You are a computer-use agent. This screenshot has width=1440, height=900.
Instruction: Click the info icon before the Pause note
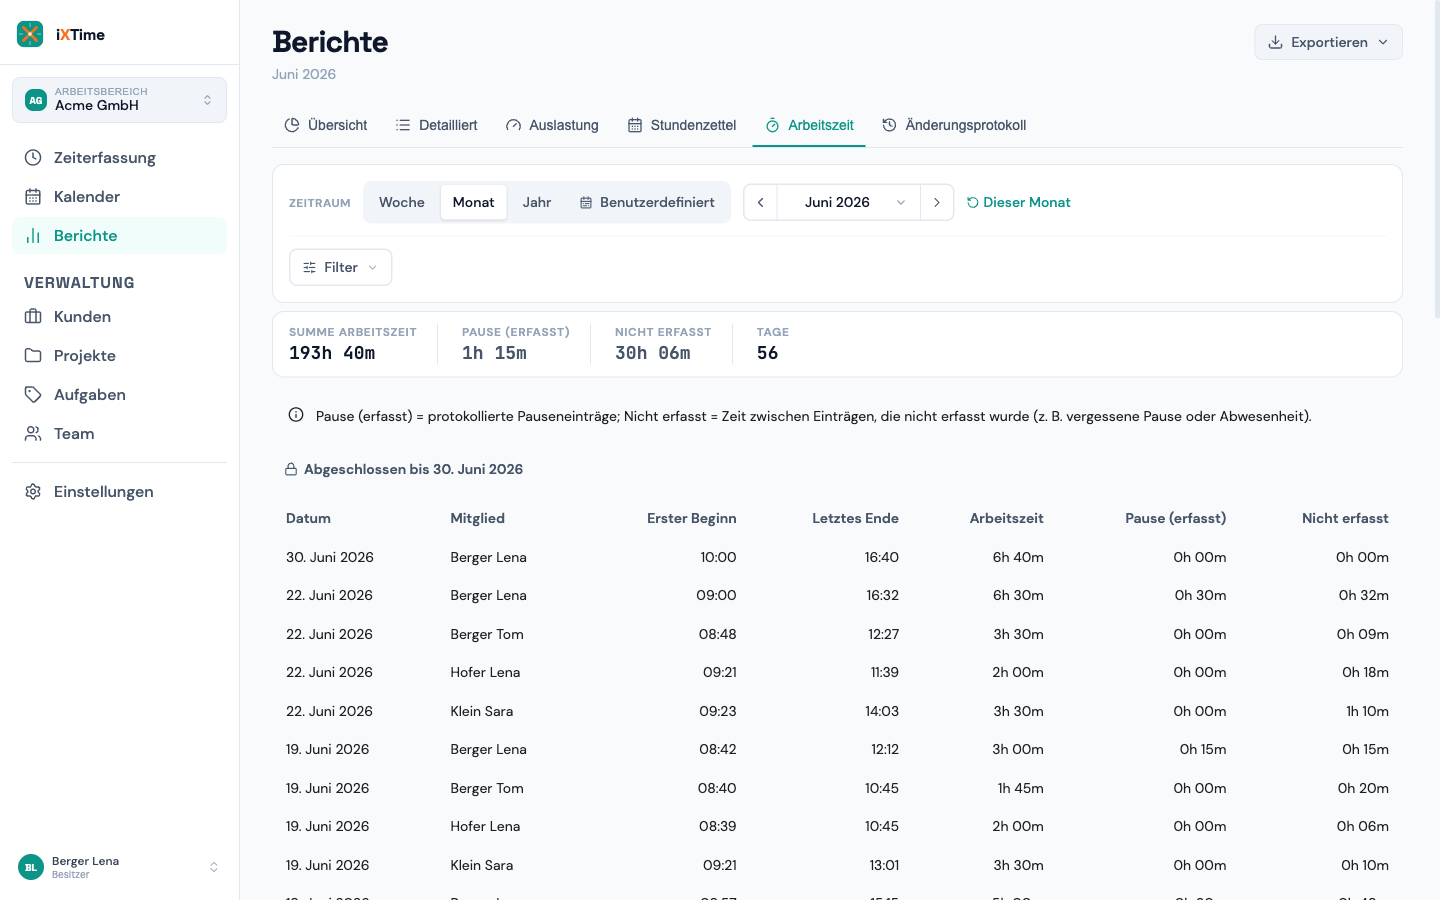(296, 415)
